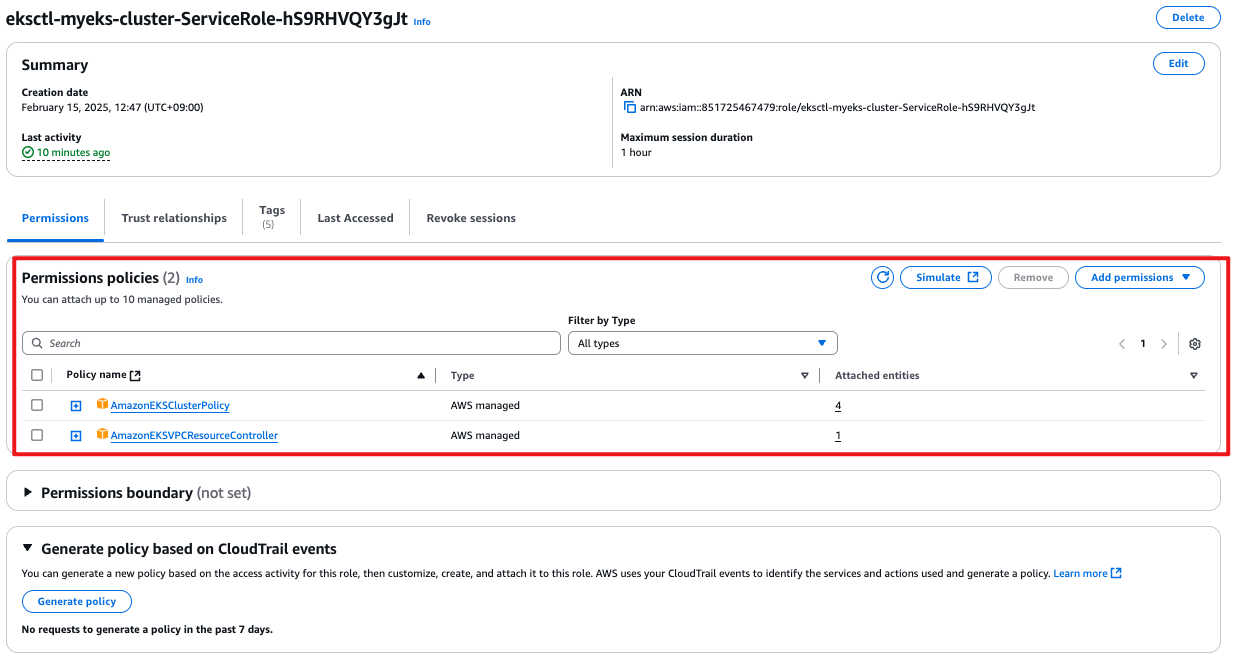
Task: Open the Revoke sessions tab
Action: [471, 218]
